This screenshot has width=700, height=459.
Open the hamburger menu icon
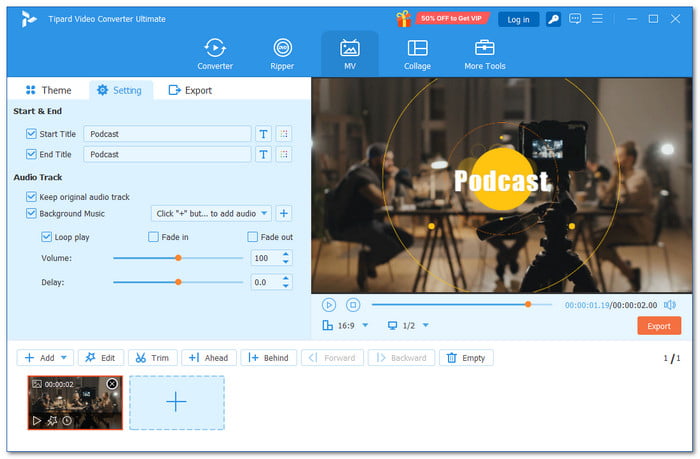point(597,19)
